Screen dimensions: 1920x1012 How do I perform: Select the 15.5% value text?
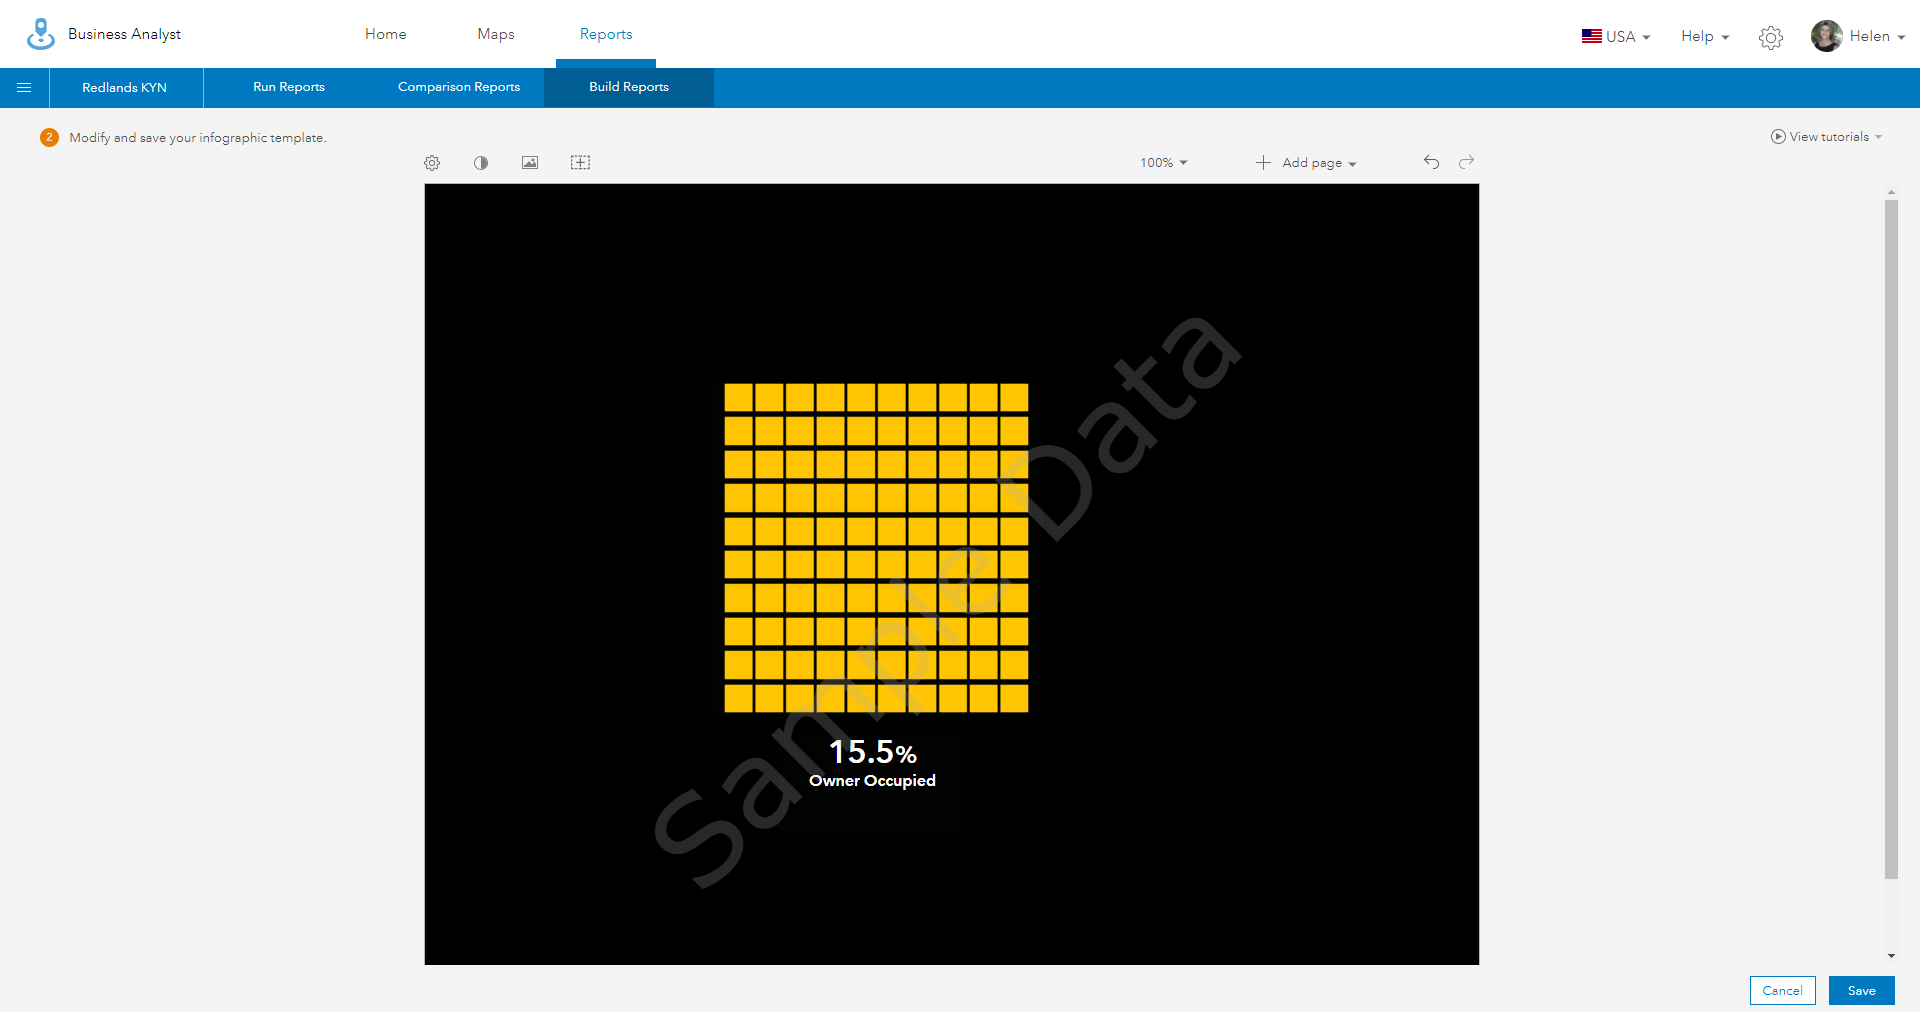coord(873,752)
